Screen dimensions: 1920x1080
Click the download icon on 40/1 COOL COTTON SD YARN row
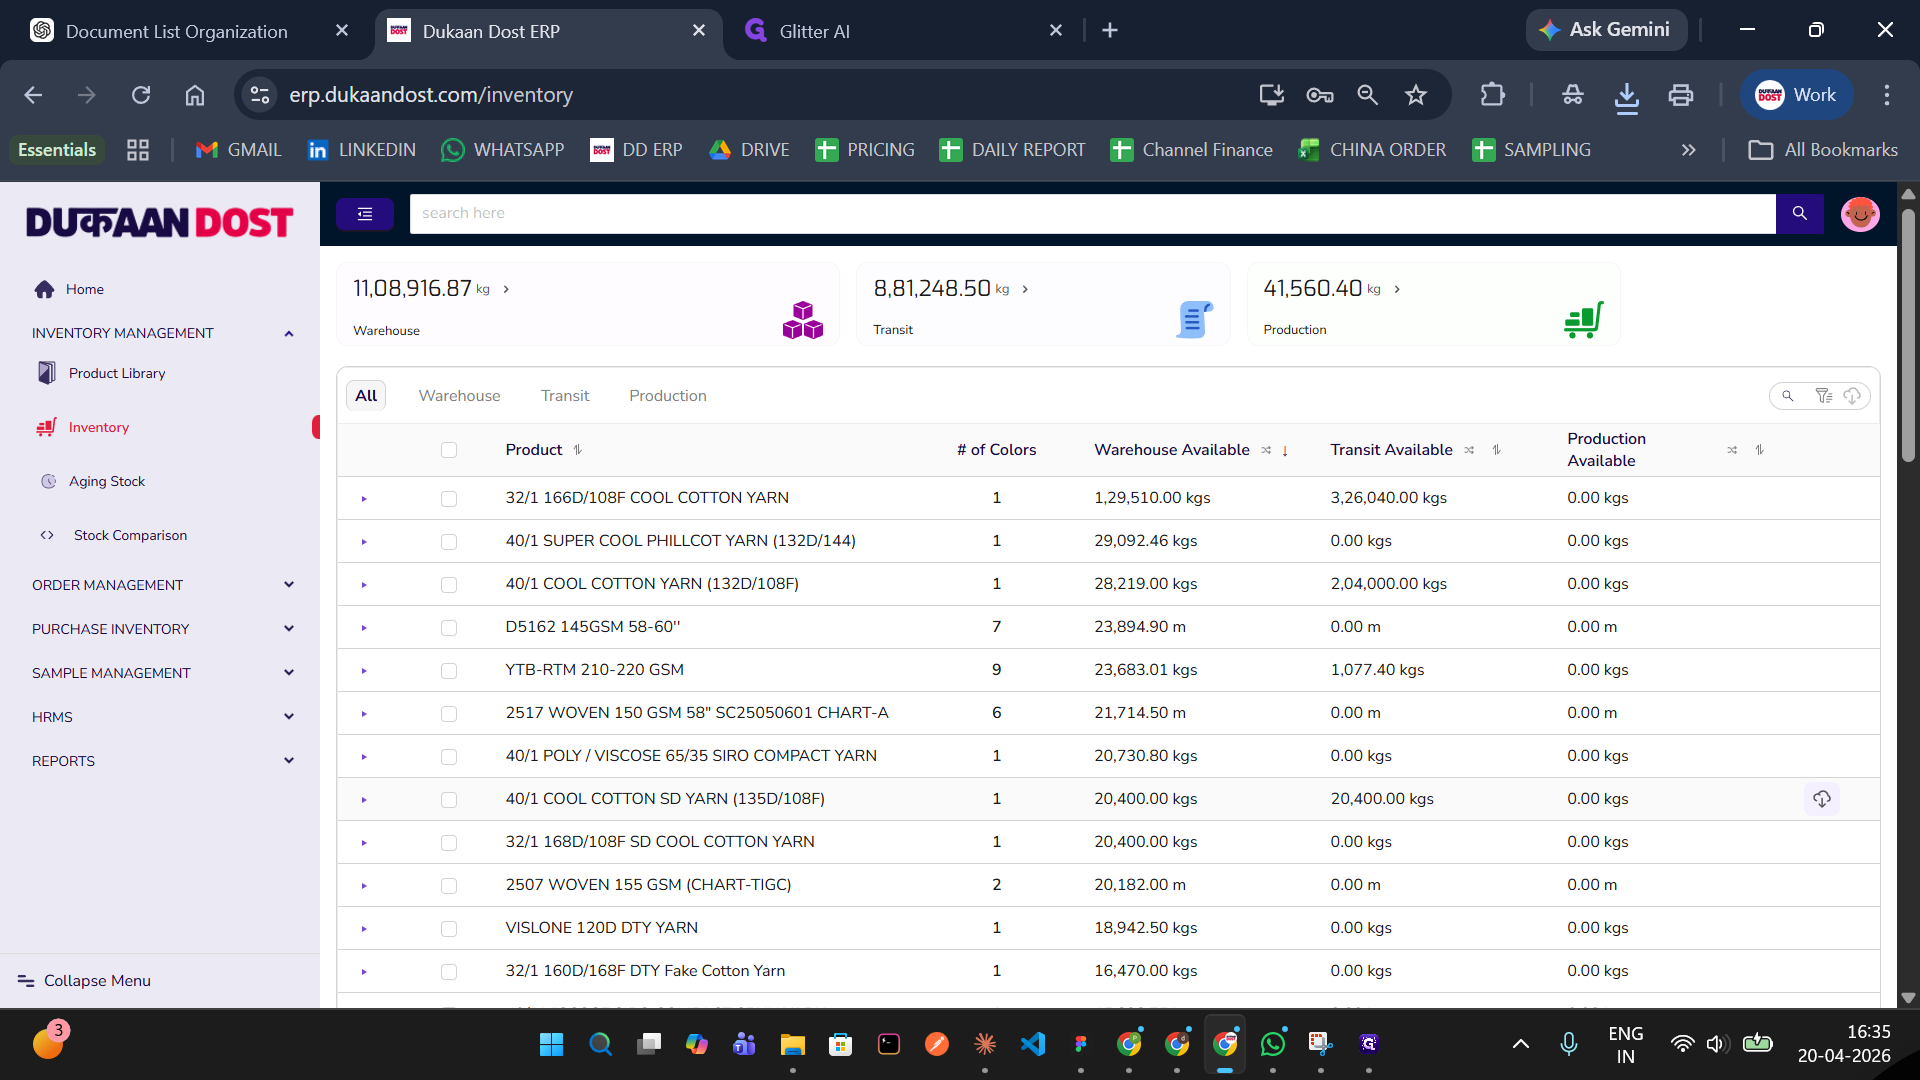pos(1821,799)
